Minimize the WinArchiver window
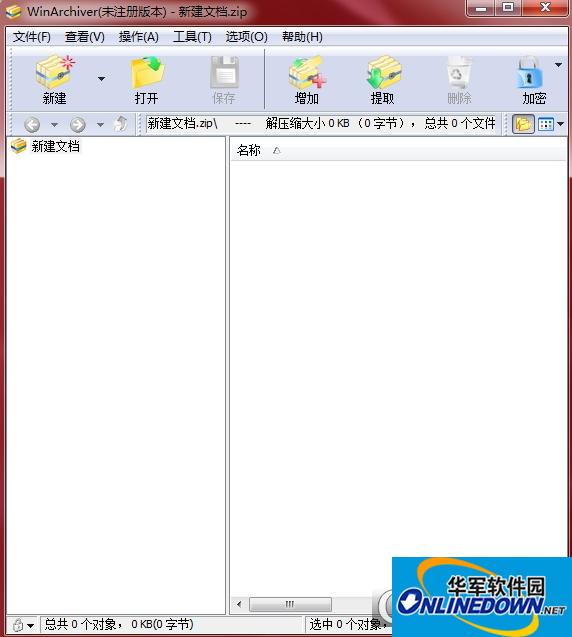The image size is (572, 637). (481, 8)
